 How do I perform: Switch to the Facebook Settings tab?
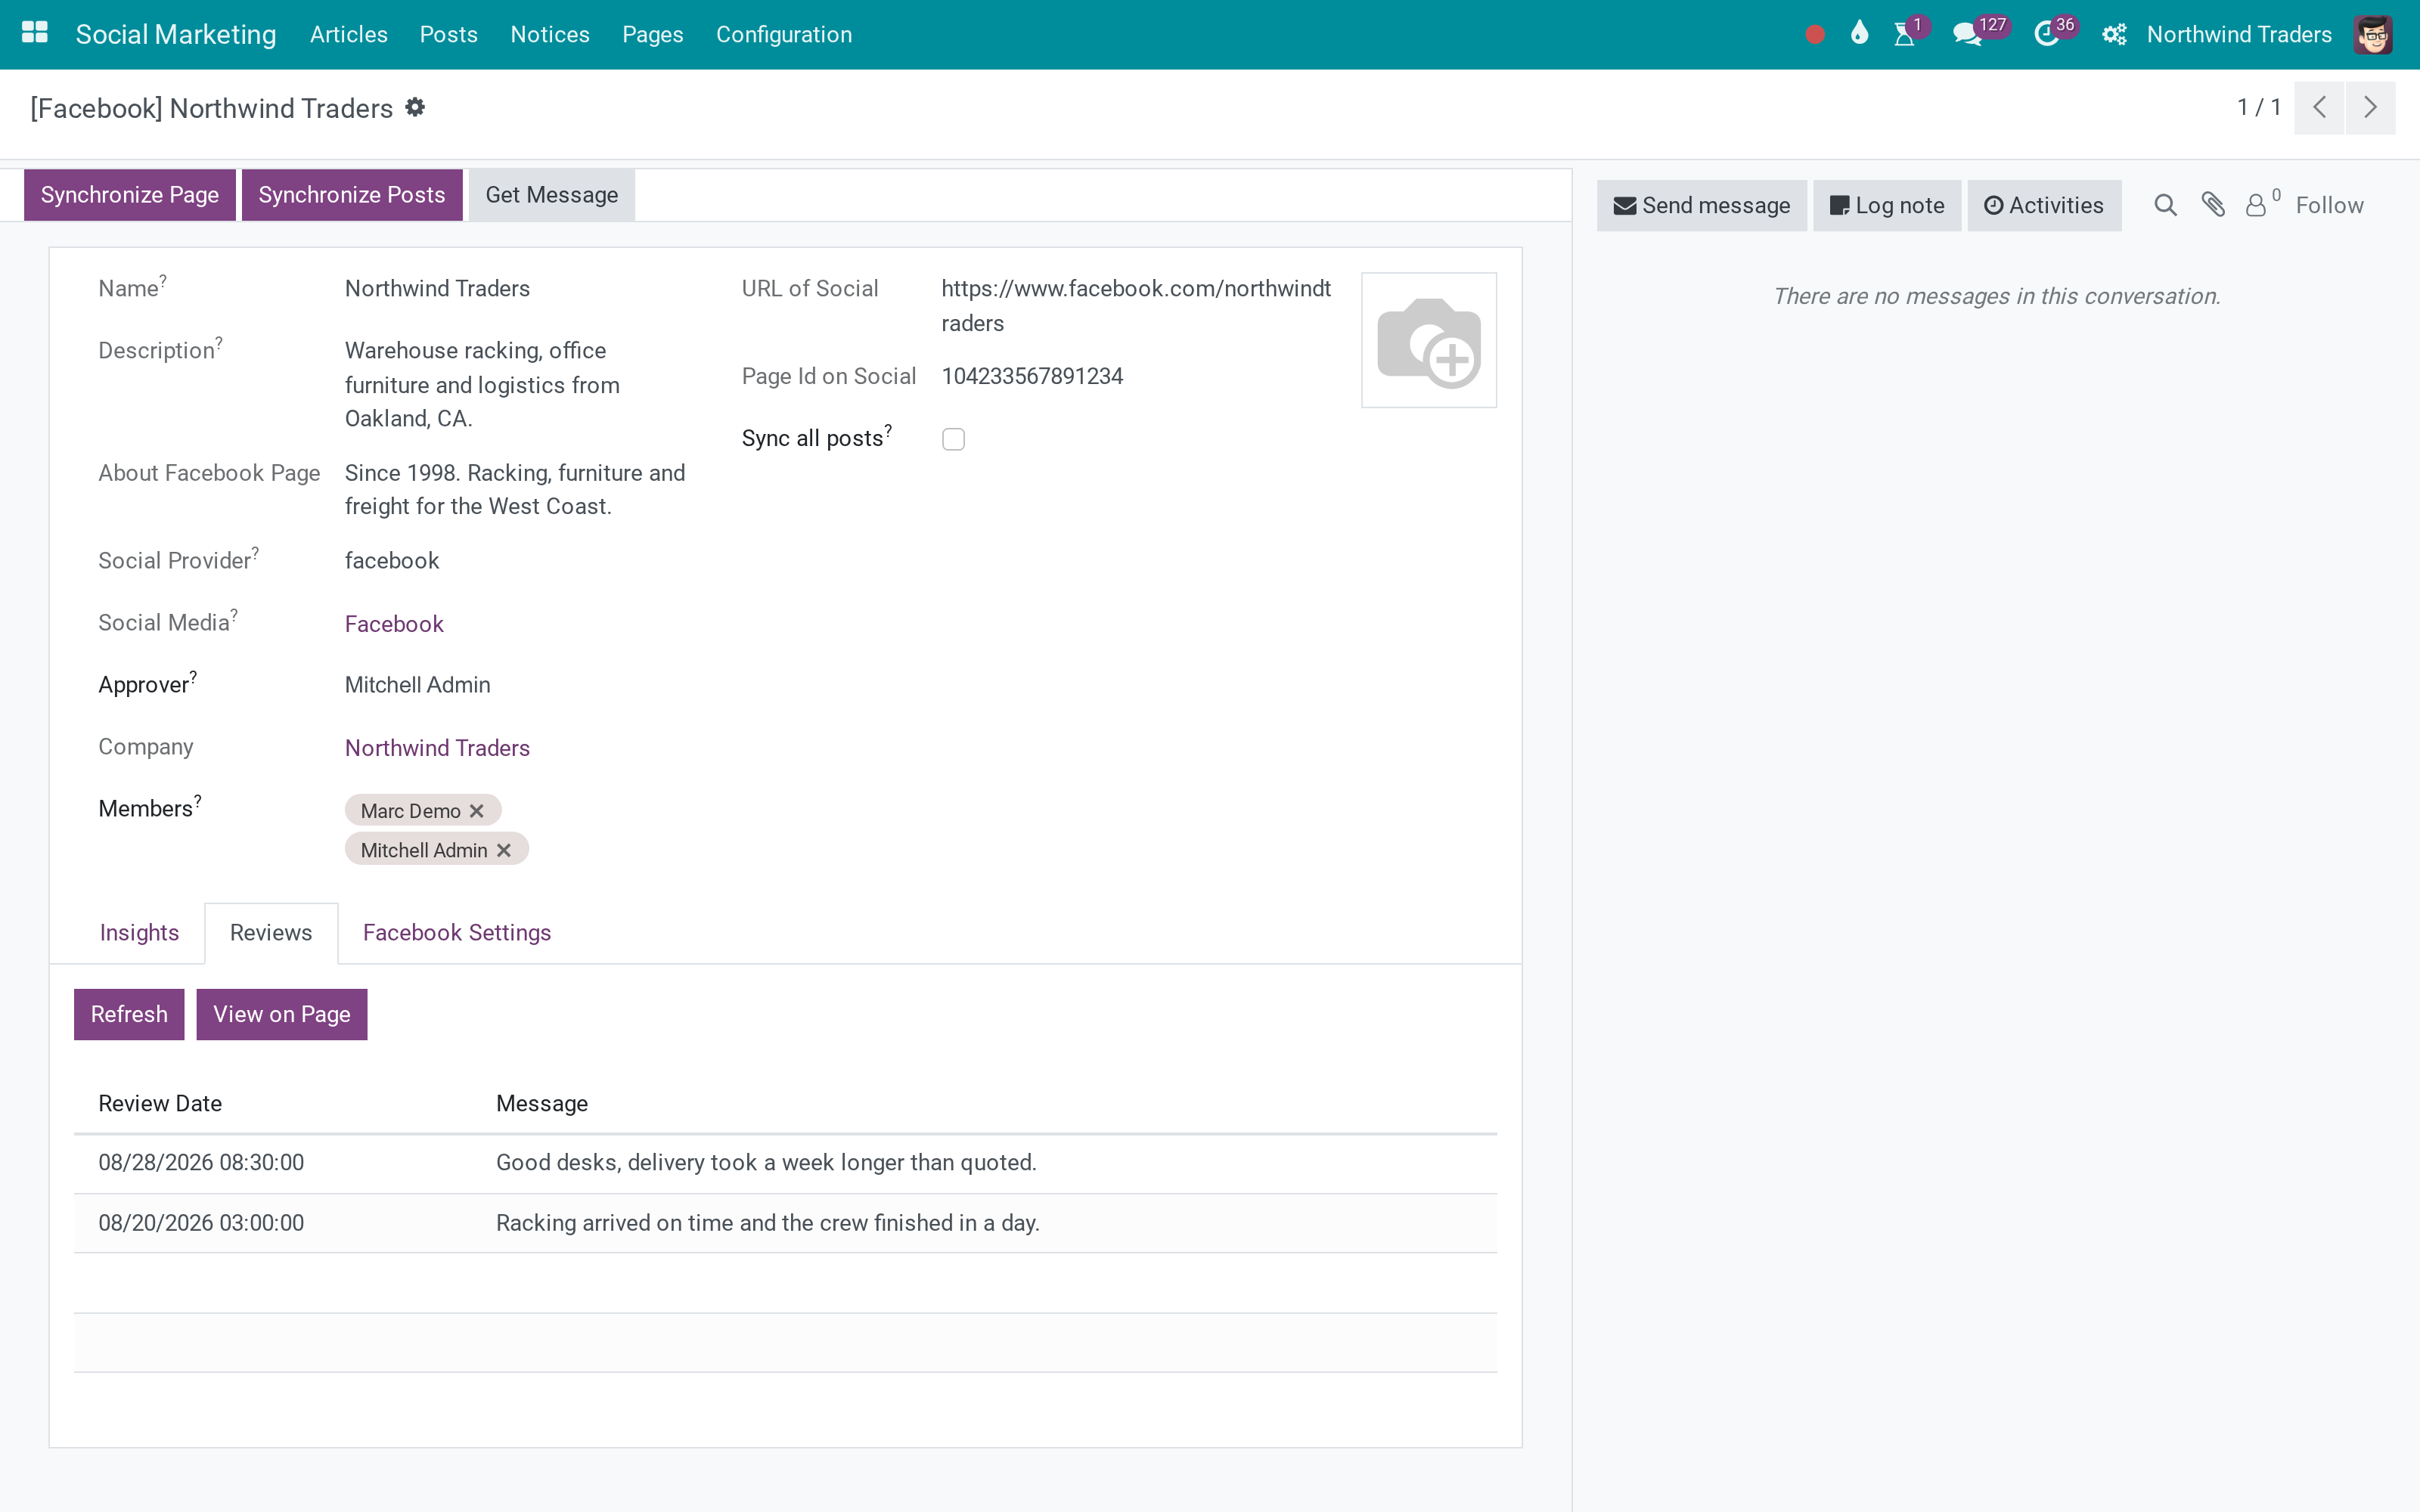(x=457, y=933)
